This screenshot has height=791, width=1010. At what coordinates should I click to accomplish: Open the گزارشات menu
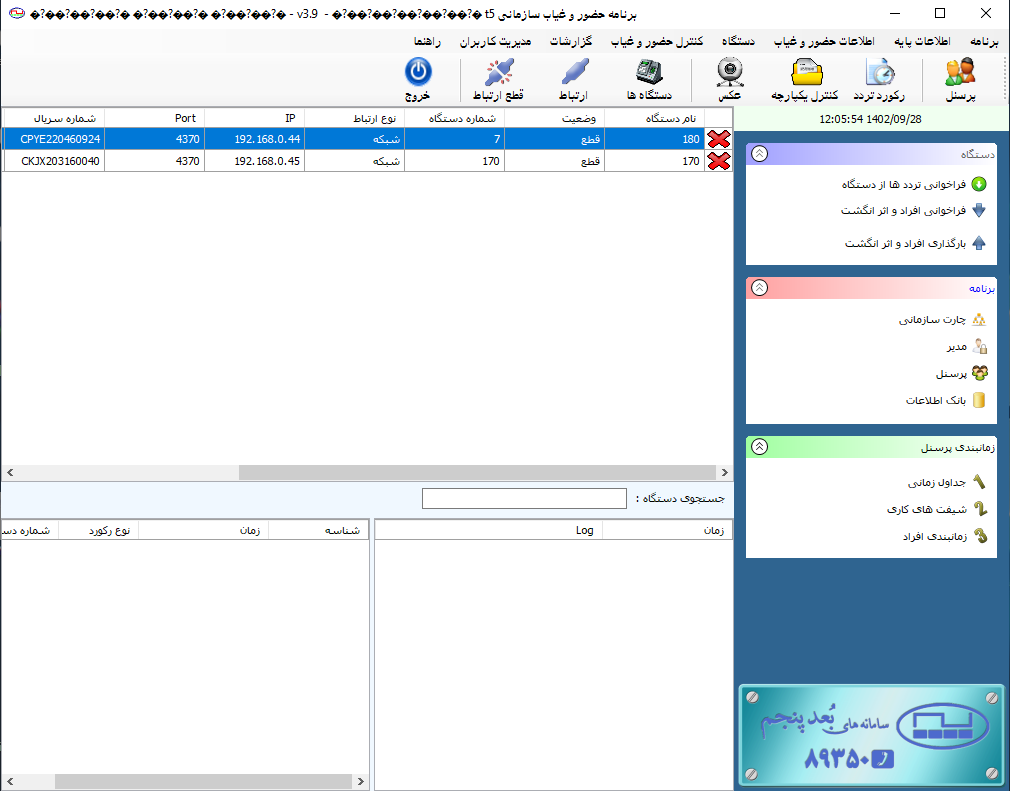tap(571, 41)
